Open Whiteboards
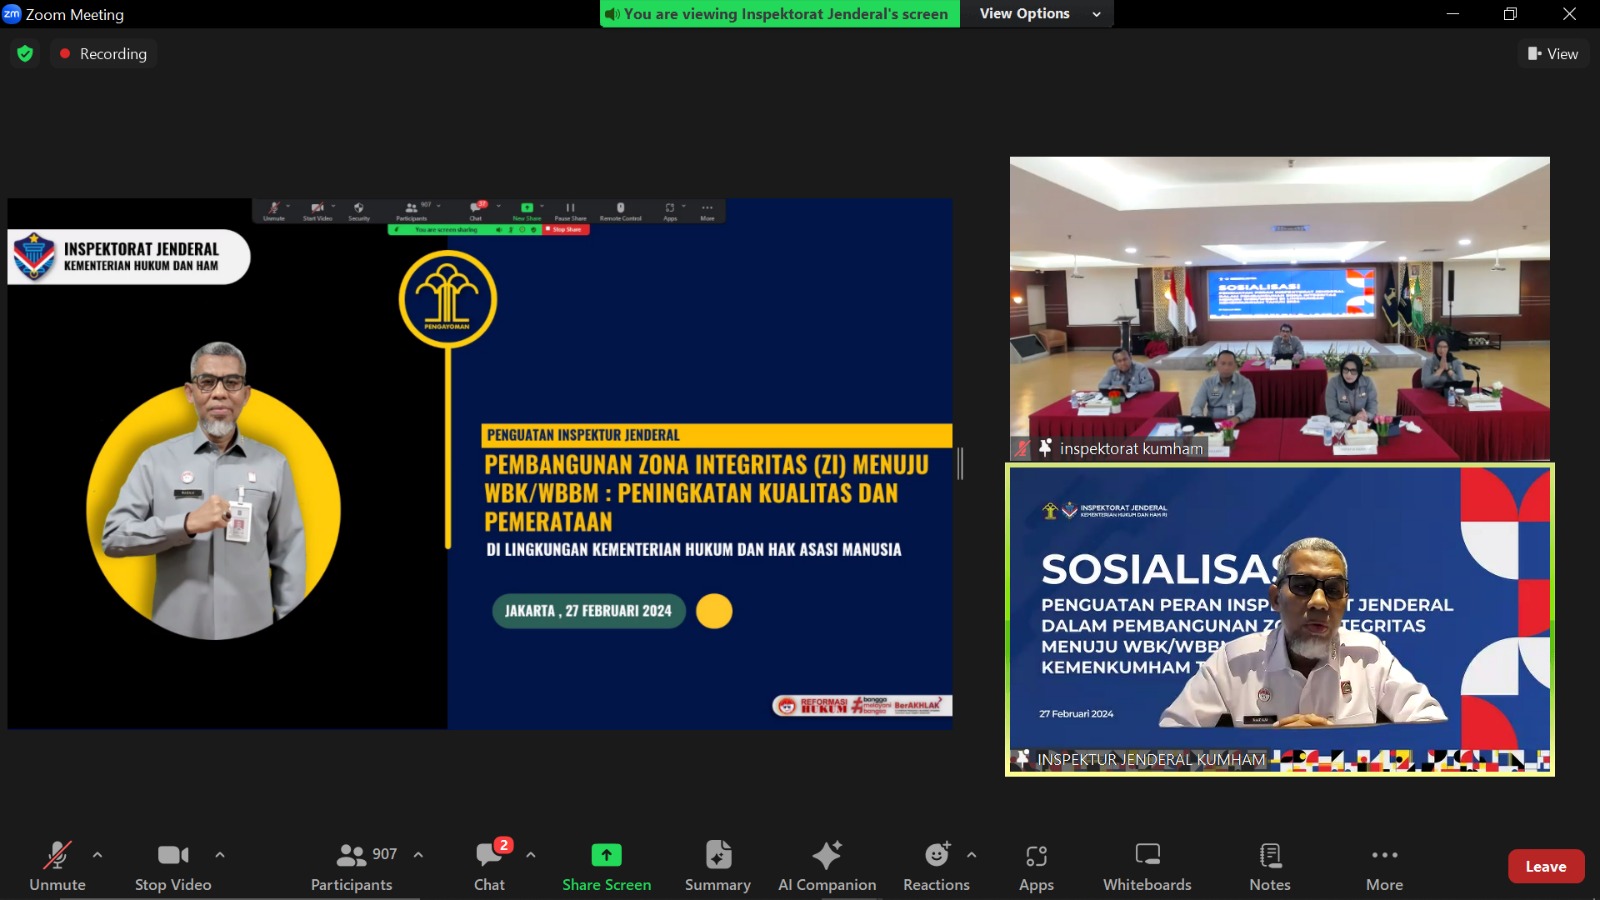Image resolution: width=1600 pixels, height=900 pixels. tap(1147, 866)
